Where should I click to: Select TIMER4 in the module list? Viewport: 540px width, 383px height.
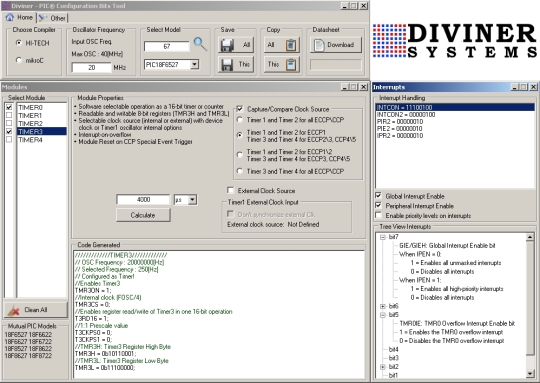[x=42, y=139]
